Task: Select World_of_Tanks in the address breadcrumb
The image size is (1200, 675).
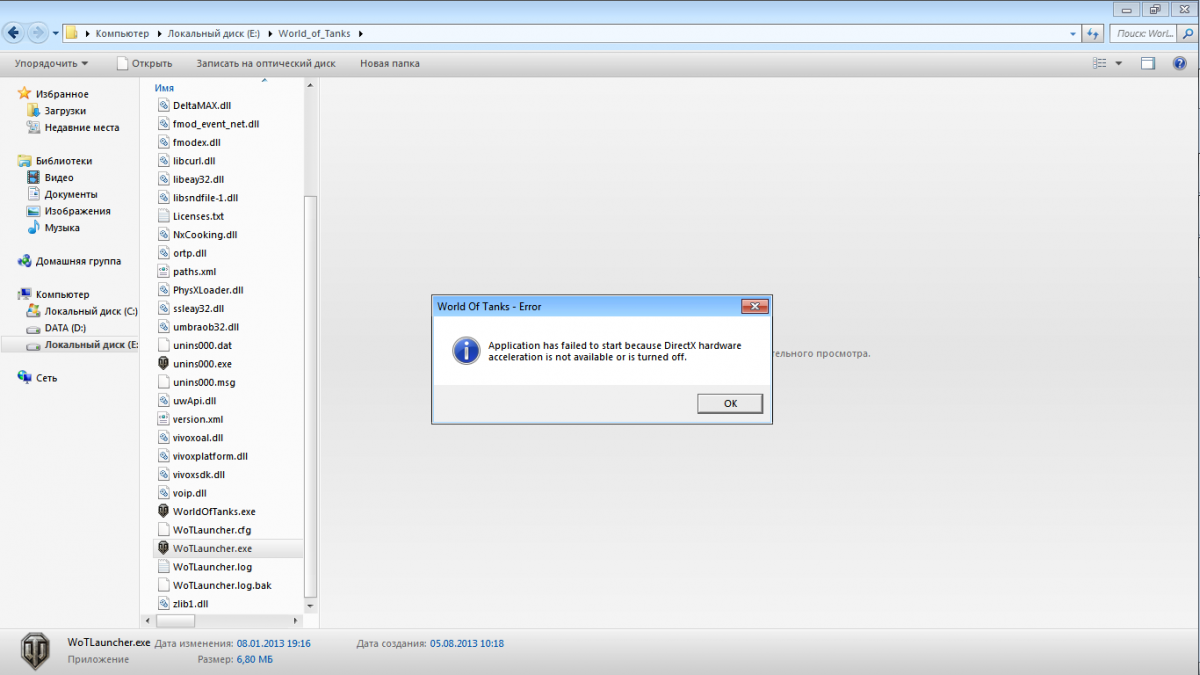Action: (314, 34)
